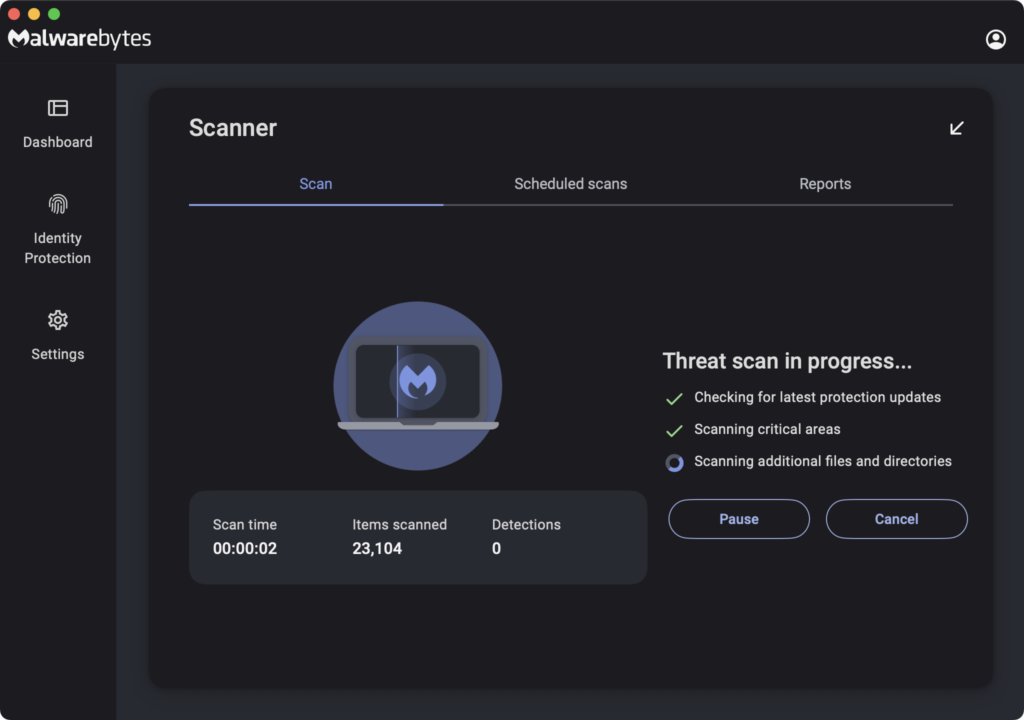The height and width of the screenshot is (720, 1024).
Task: Click the Detections count
Action: click(x=497, y=548)
